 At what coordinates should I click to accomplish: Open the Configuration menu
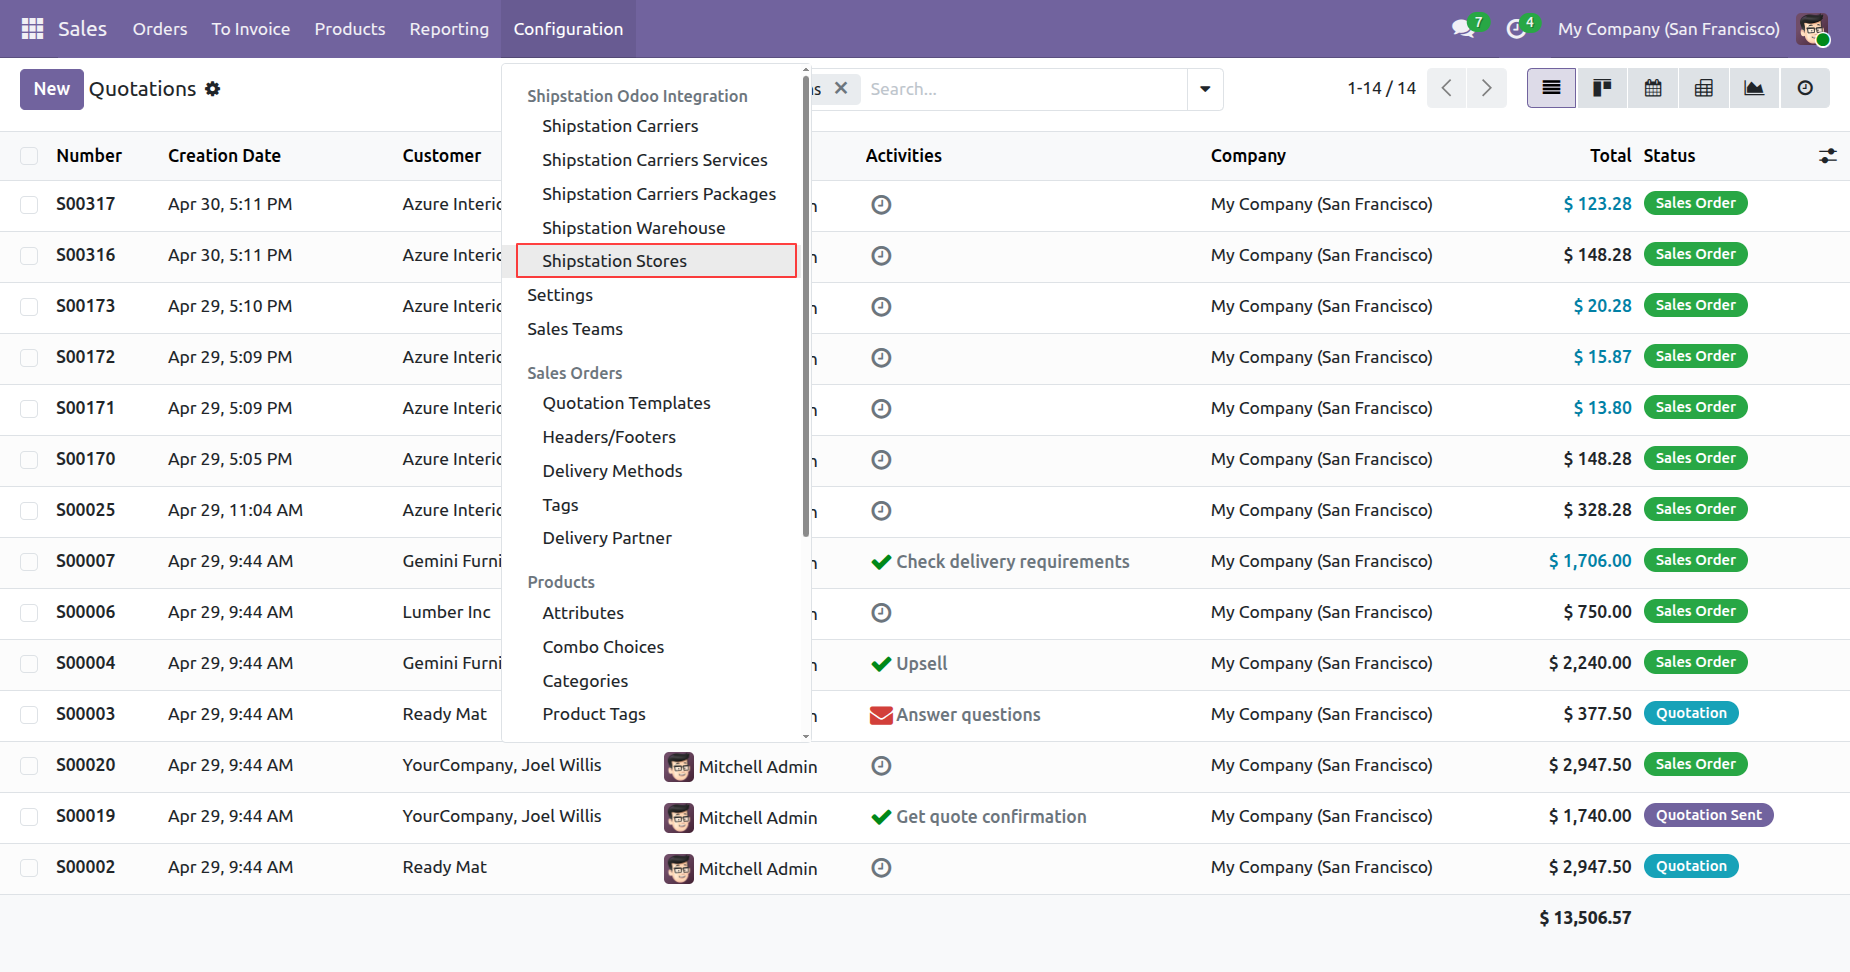tap(568, 29)
